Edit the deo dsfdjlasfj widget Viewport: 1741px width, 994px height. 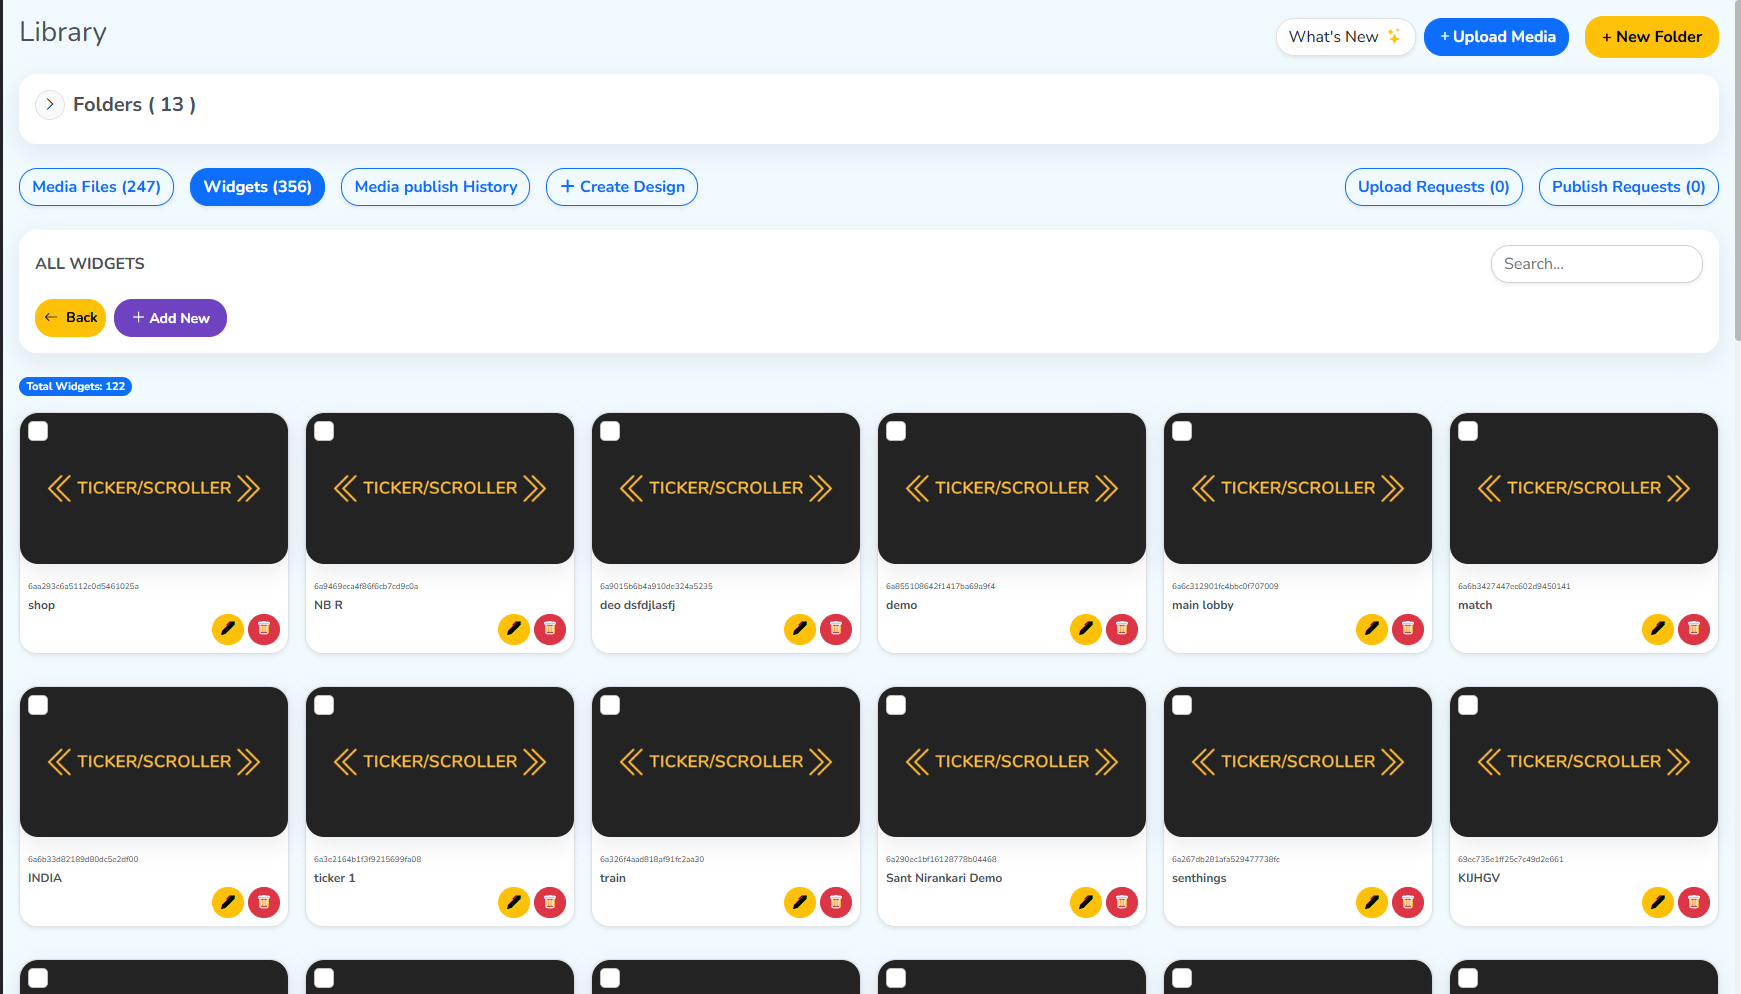800,629
